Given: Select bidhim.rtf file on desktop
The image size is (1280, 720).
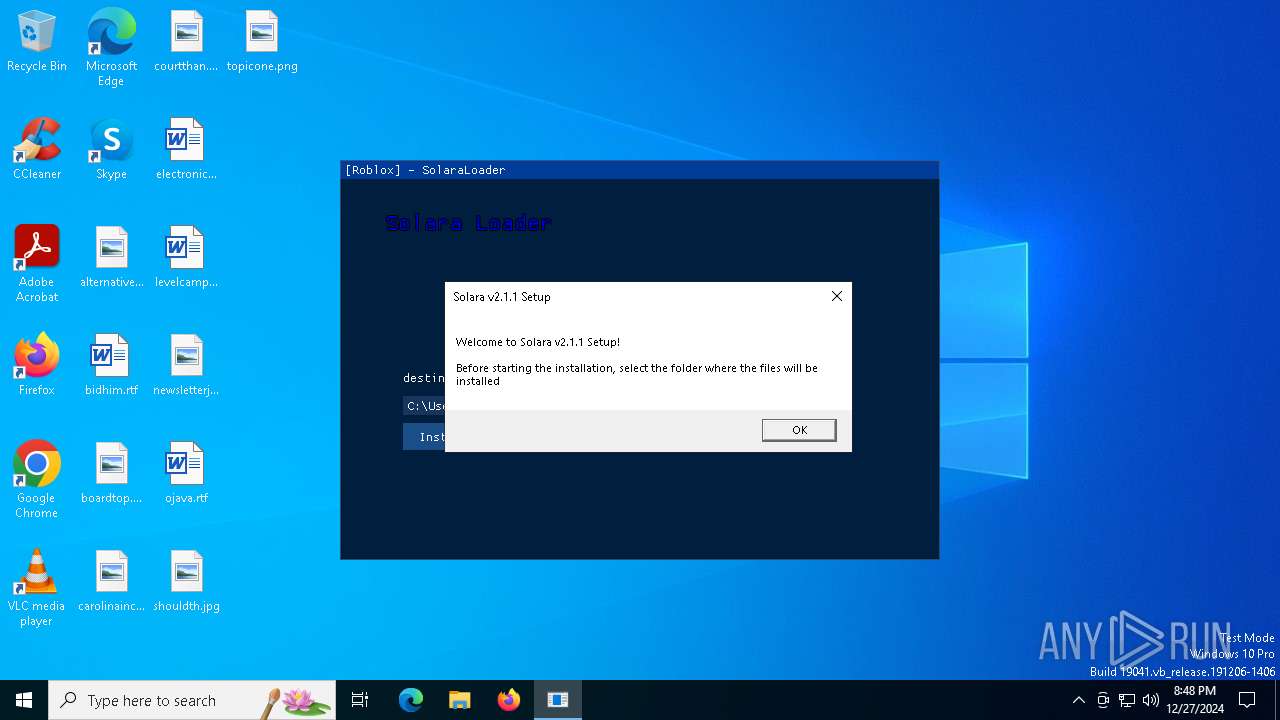Looking at the screenshot, I should [x=111, y=366].
